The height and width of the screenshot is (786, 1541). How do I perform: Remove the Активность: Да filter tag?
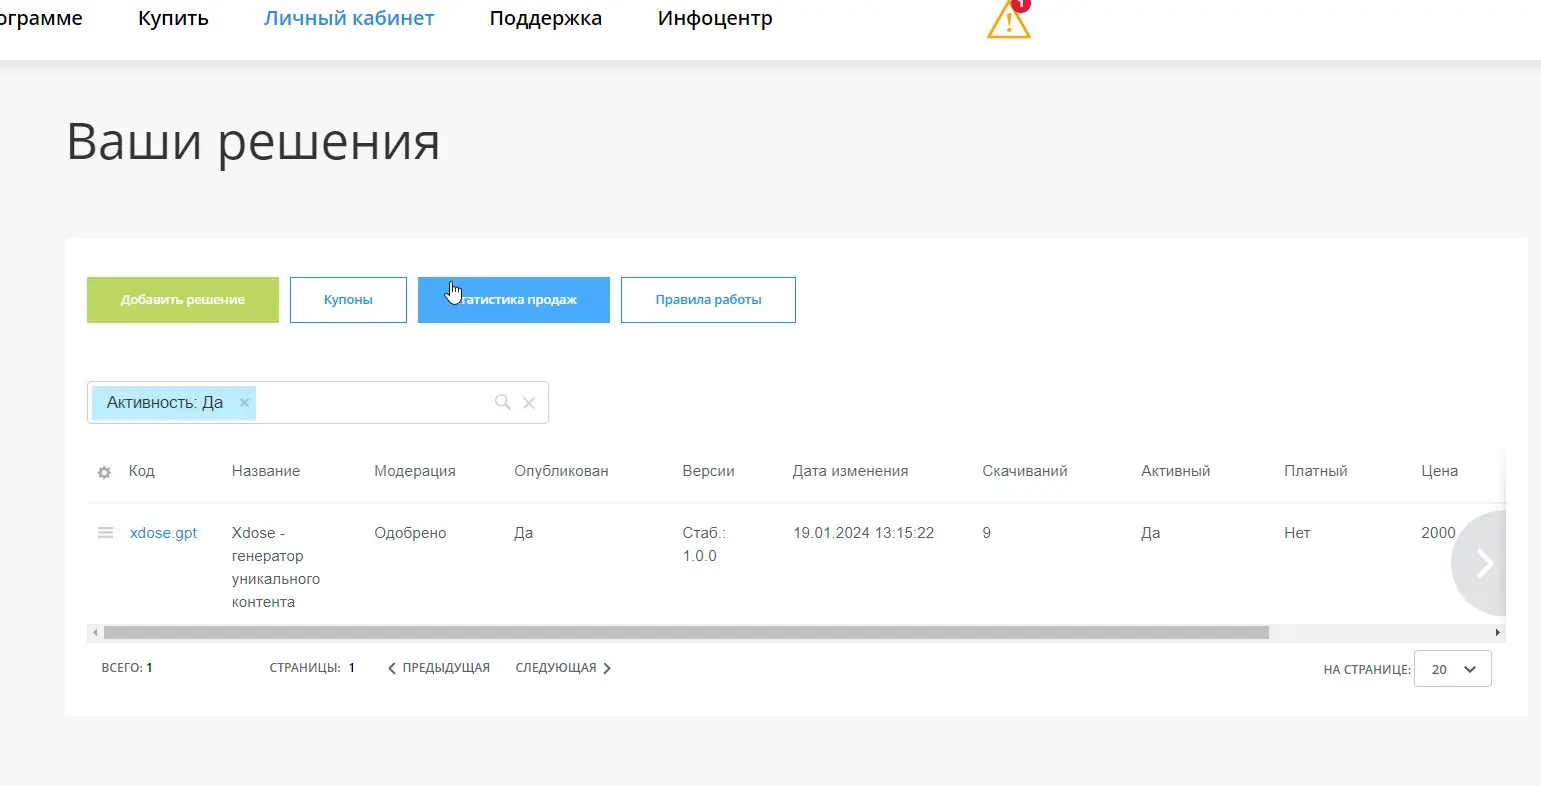point(244,402)
